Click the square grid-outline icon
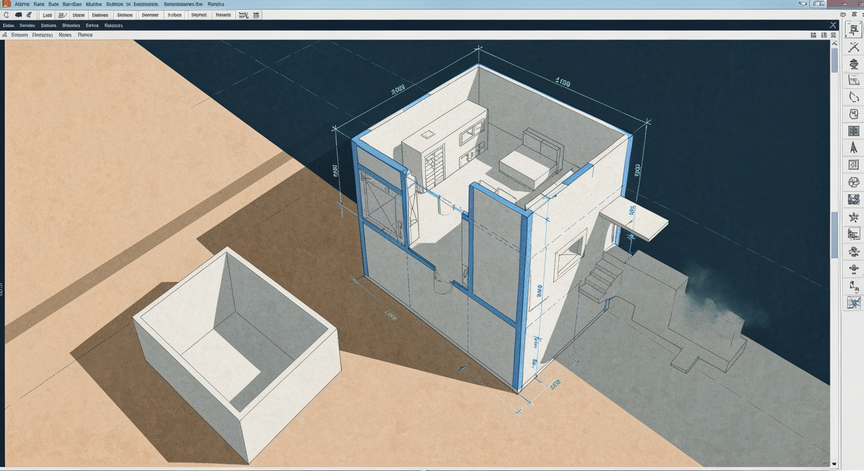Image resolution: width=864 pixels, height=471 pixels. pos(854,165)
